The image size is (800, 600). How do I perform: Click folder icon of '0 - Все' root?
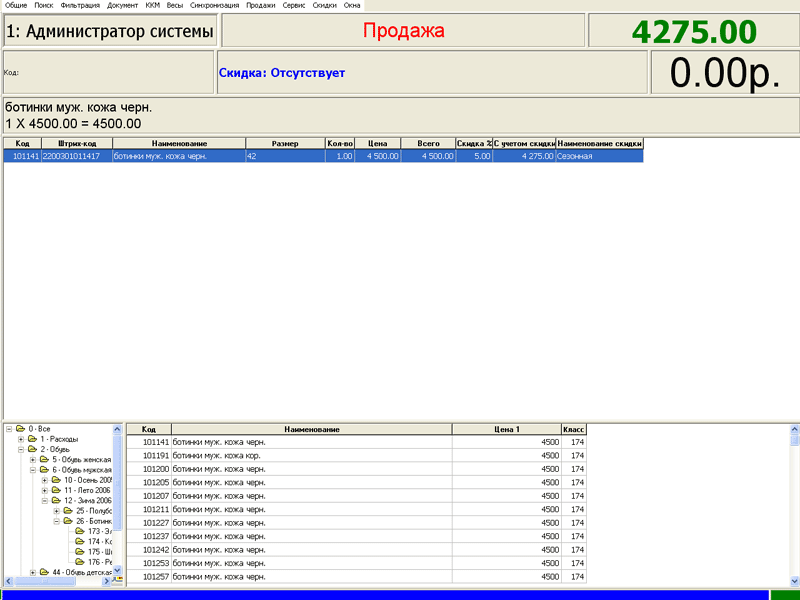pyautogui.click(x=21, y=429)
